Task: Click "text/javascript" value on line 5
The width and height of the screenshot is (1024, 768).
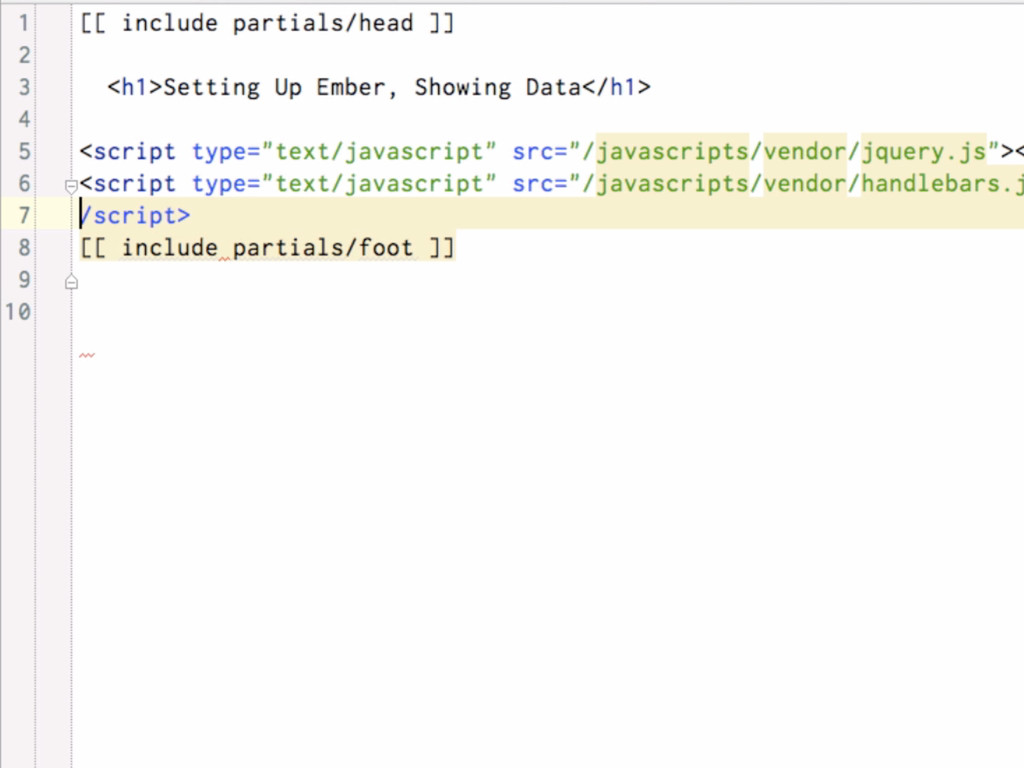Action: pos(379,152)
